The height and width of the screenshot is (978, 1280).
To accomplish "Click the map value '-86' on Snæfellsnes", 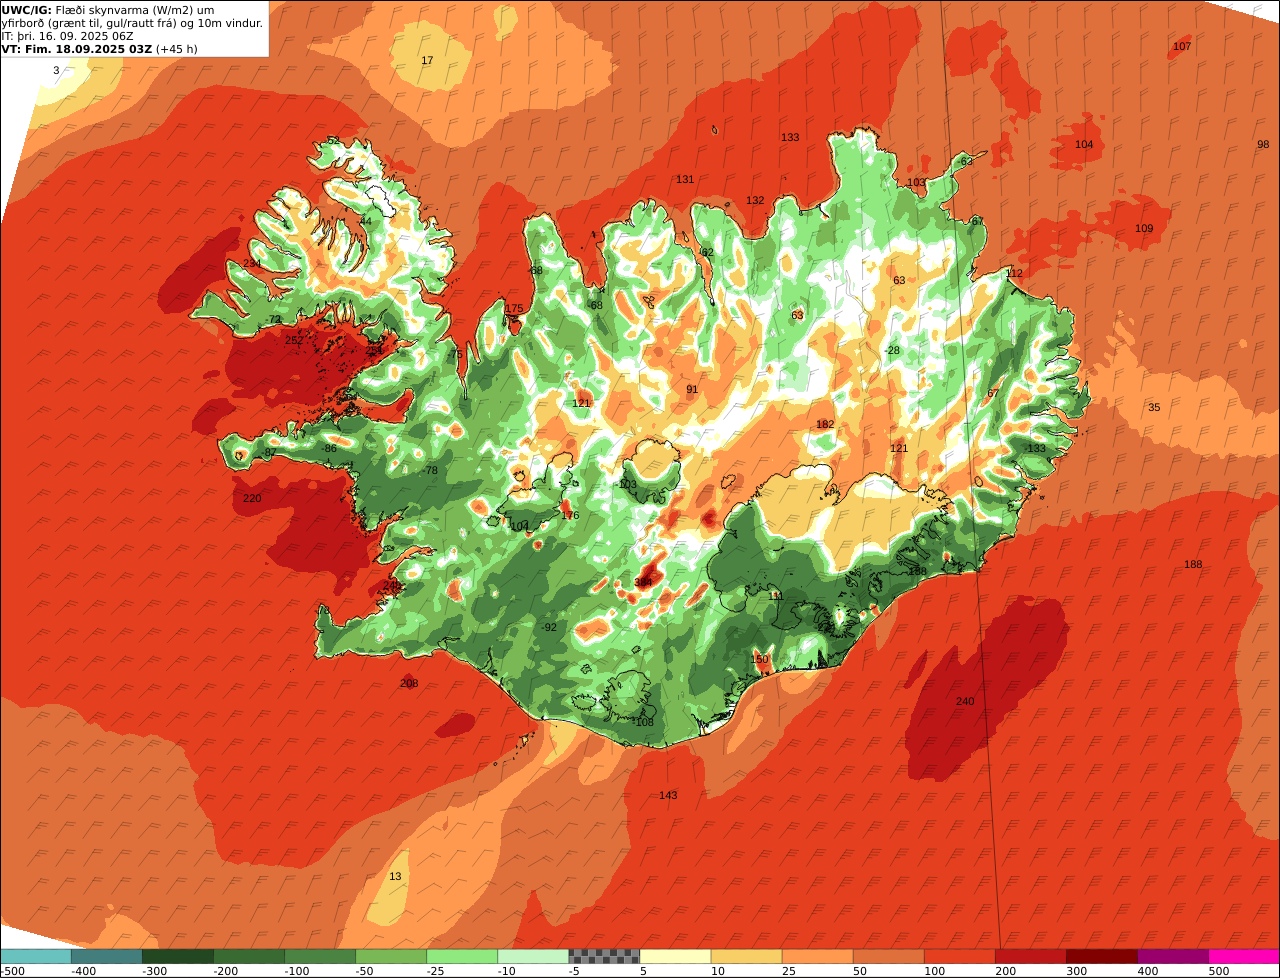I will point(329,448).
